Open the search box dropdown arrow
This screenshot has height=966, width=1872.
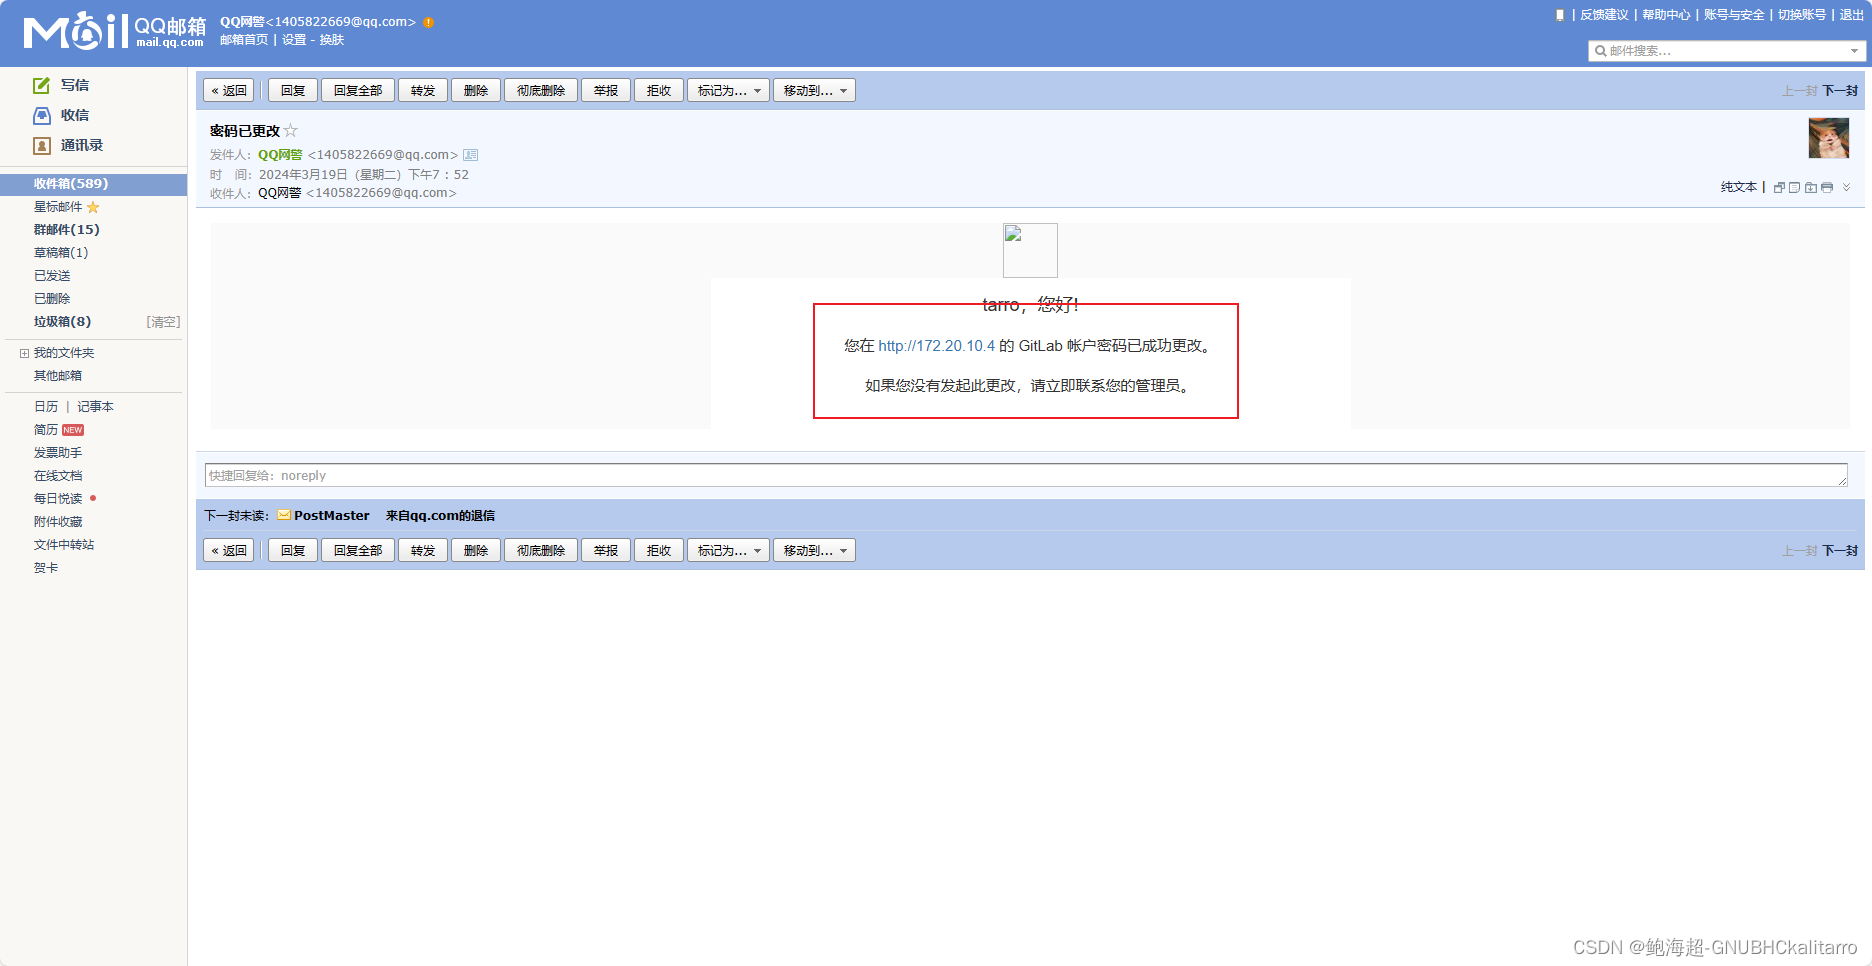click(1854, 51)
